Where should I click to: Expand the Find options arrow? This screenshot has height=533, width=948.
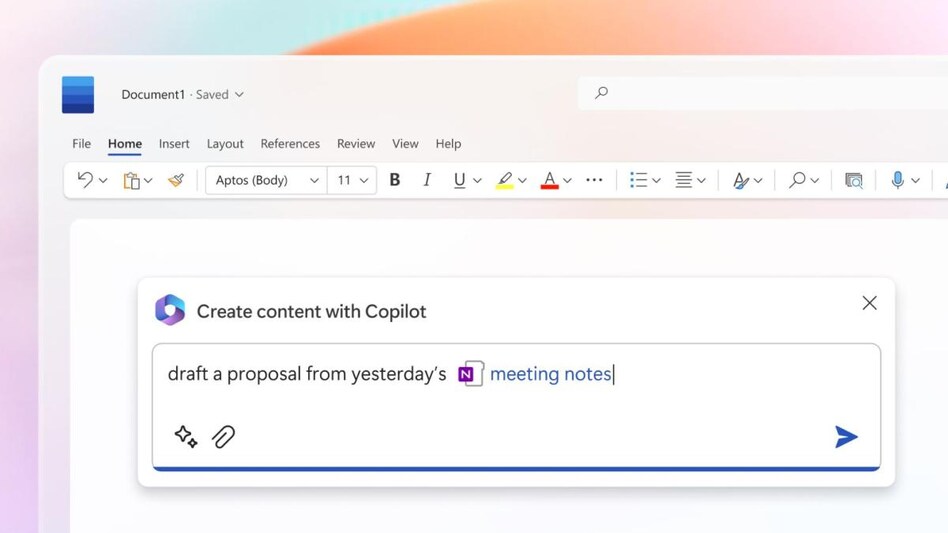coord(815,180)
